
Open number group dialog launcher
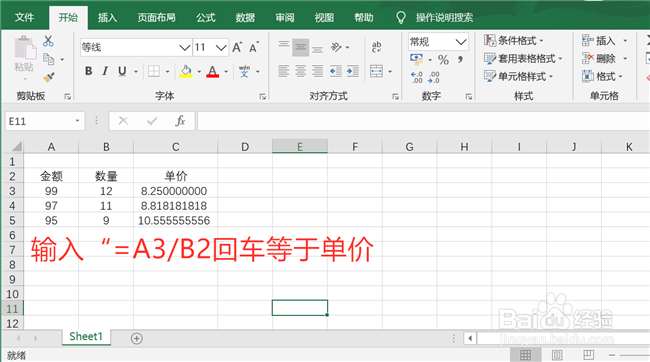click(x=468, y=96)
